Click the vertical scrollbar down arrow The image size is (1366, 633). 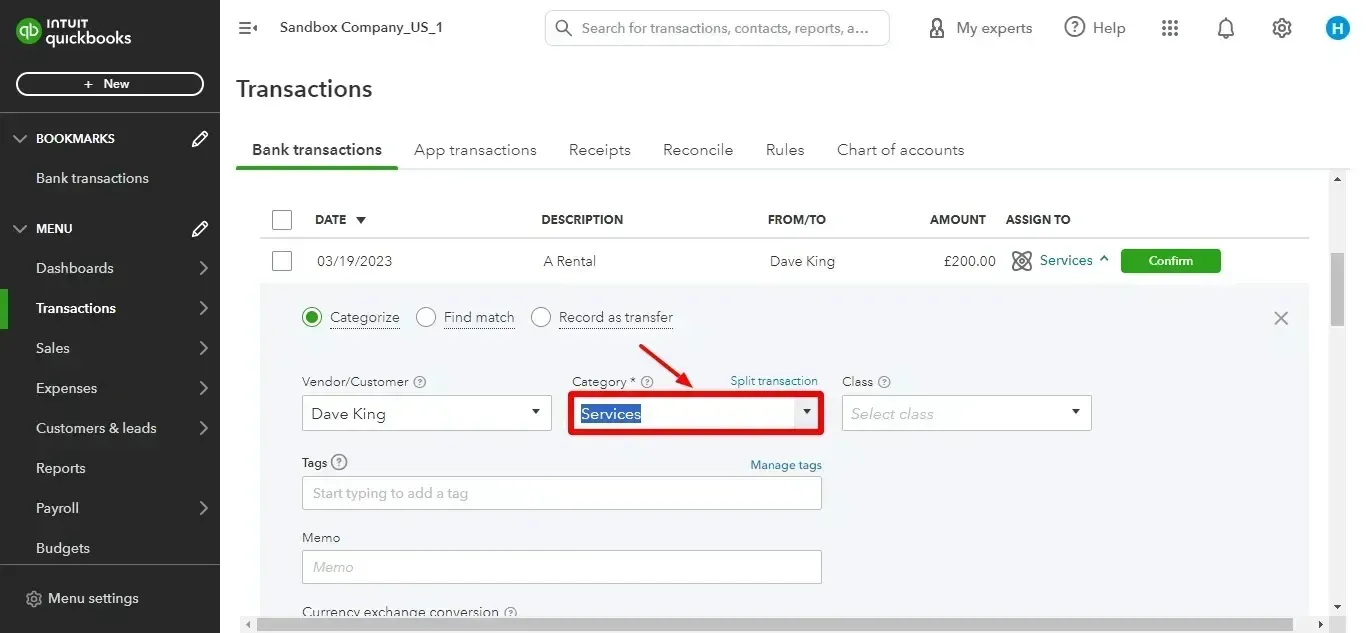1337,607
